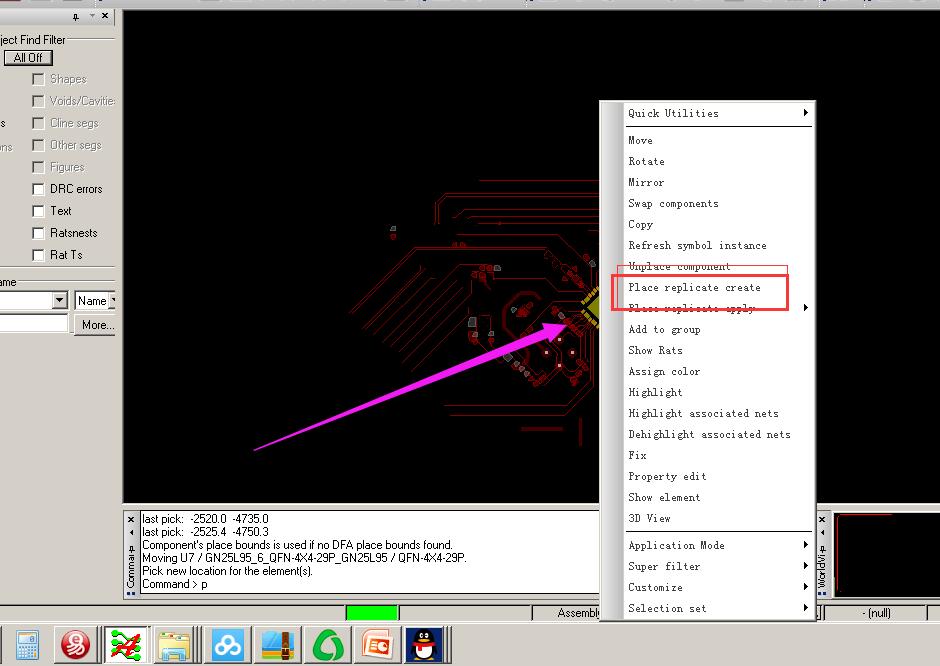
Task: Expand Place replicate apply submenu
Action: point(718,308)
